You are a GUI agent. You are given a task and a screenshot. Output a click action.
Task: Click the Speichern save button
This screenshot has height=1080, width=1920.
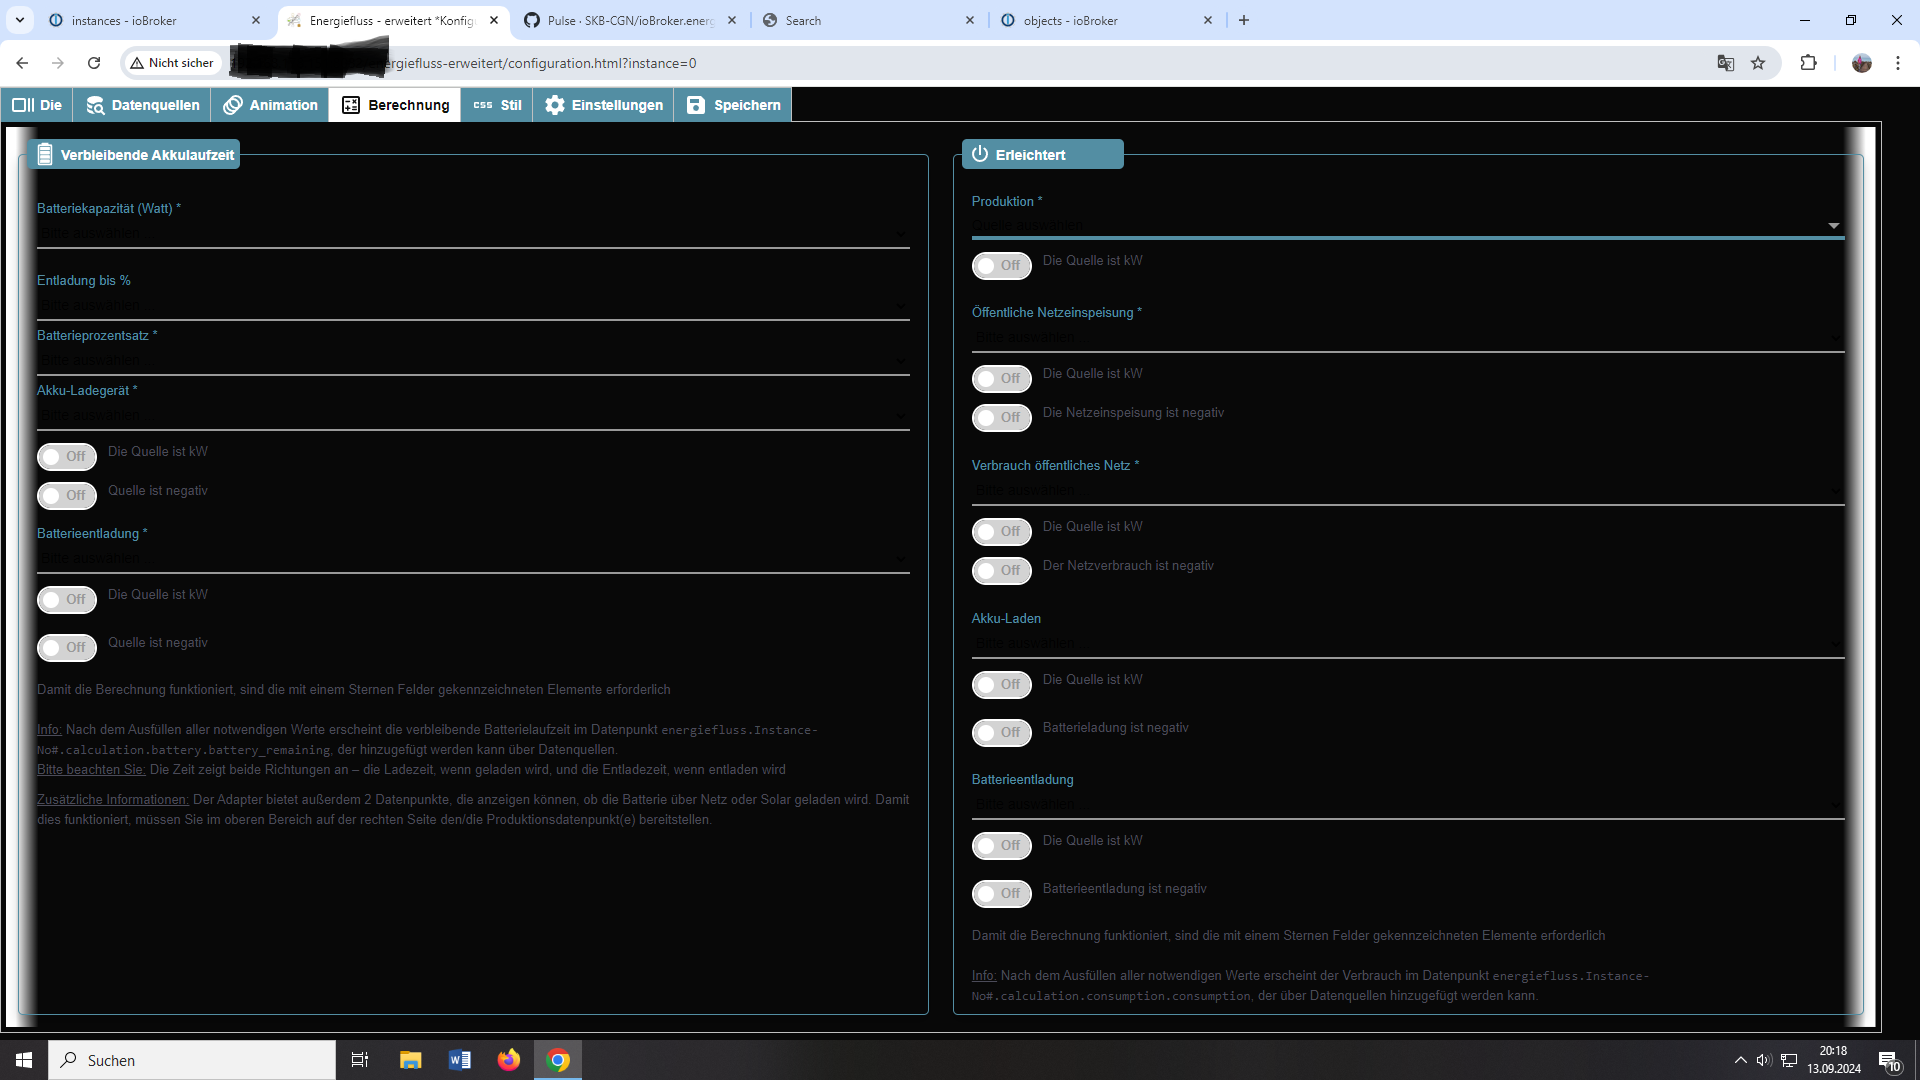(733, 105)
